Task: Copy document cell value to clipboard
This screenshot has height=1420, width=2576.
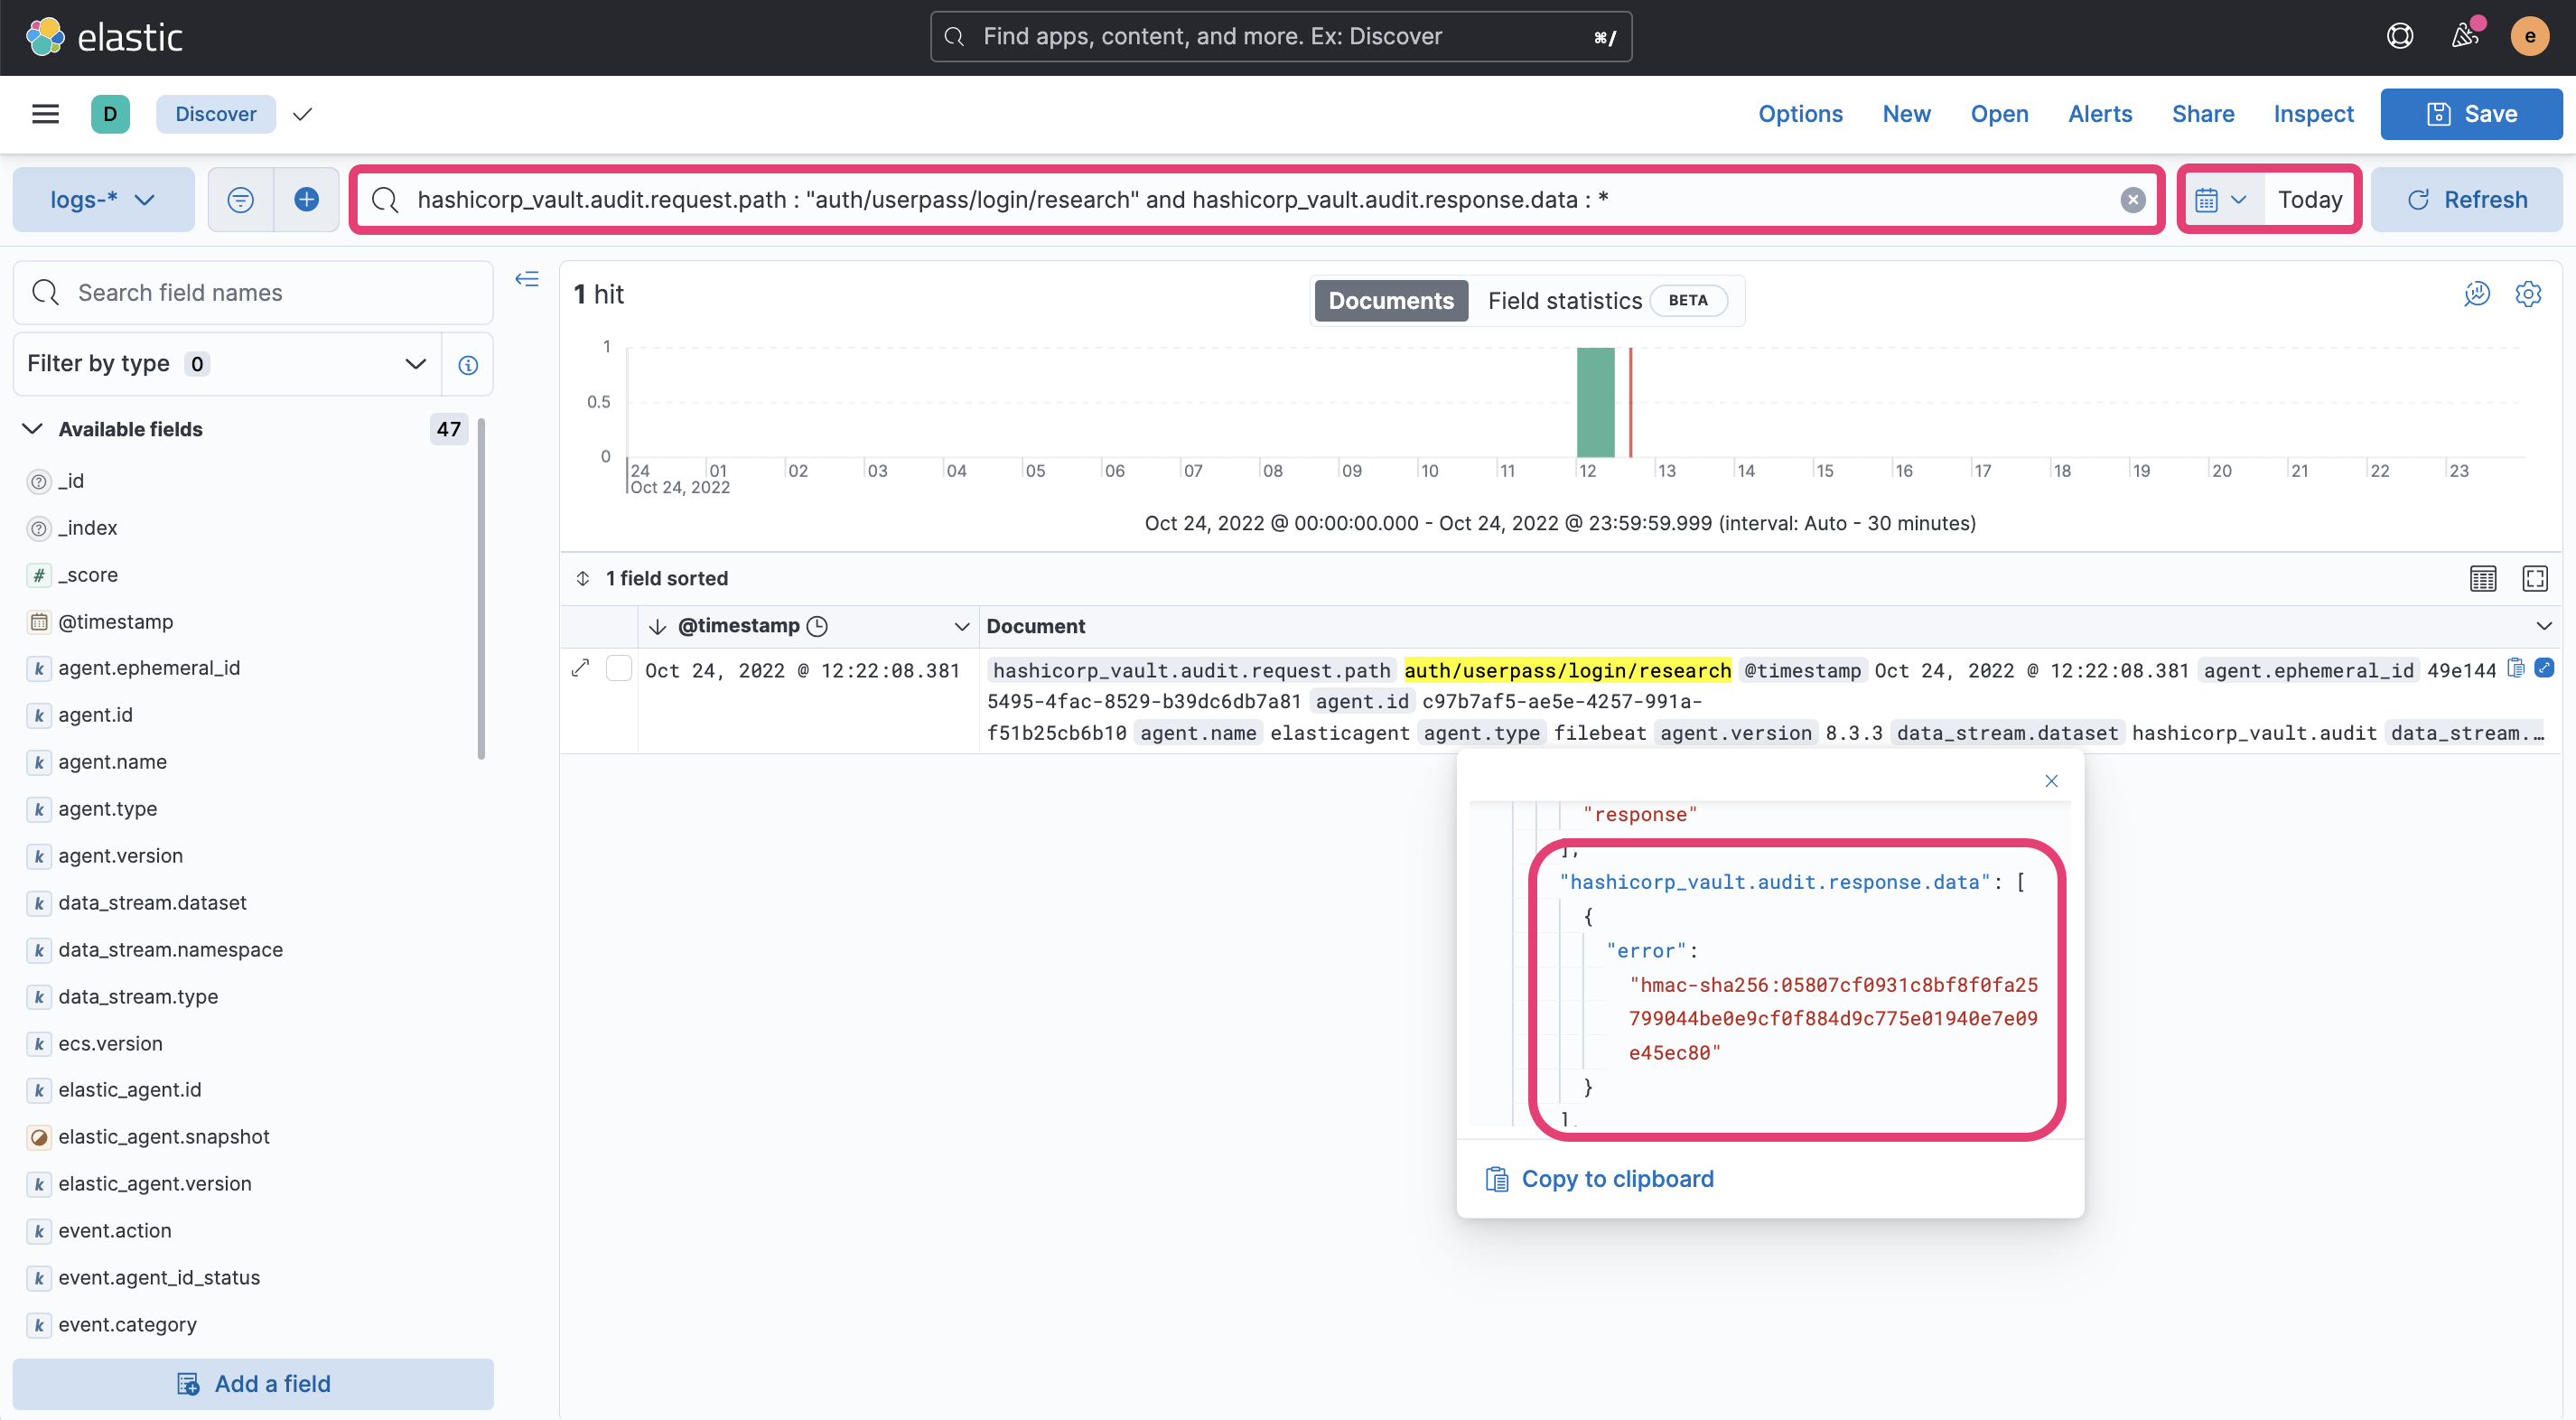Action: (2516, 669)
